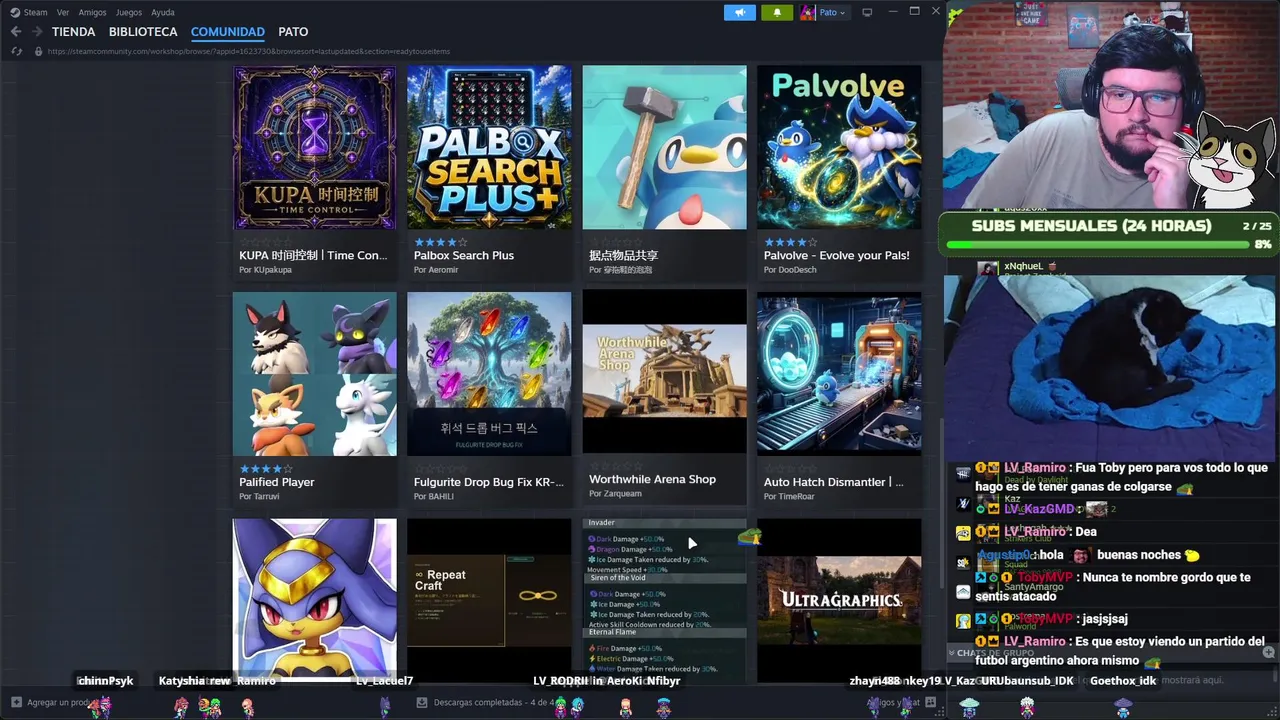
Task: Open the 'Worthwhile Arena Shop' title link
Action: [652, 479]
